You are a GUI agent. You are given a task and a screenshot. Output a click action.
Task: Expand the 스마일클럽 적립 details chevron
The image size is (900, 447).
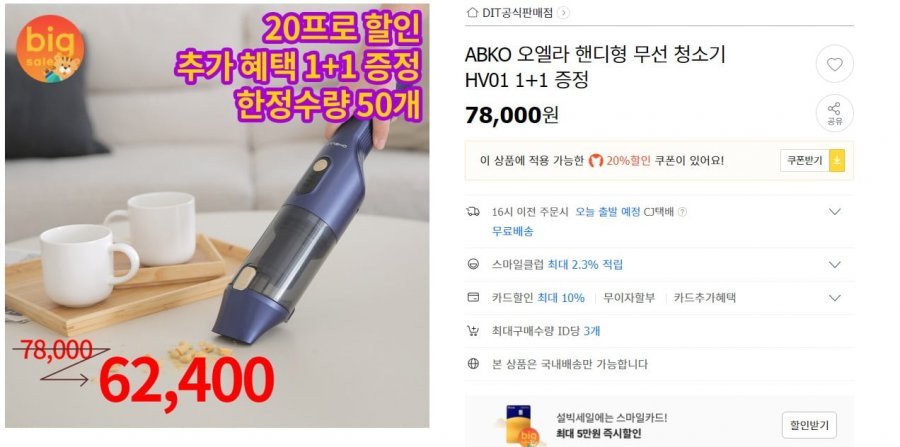point(835,265)
